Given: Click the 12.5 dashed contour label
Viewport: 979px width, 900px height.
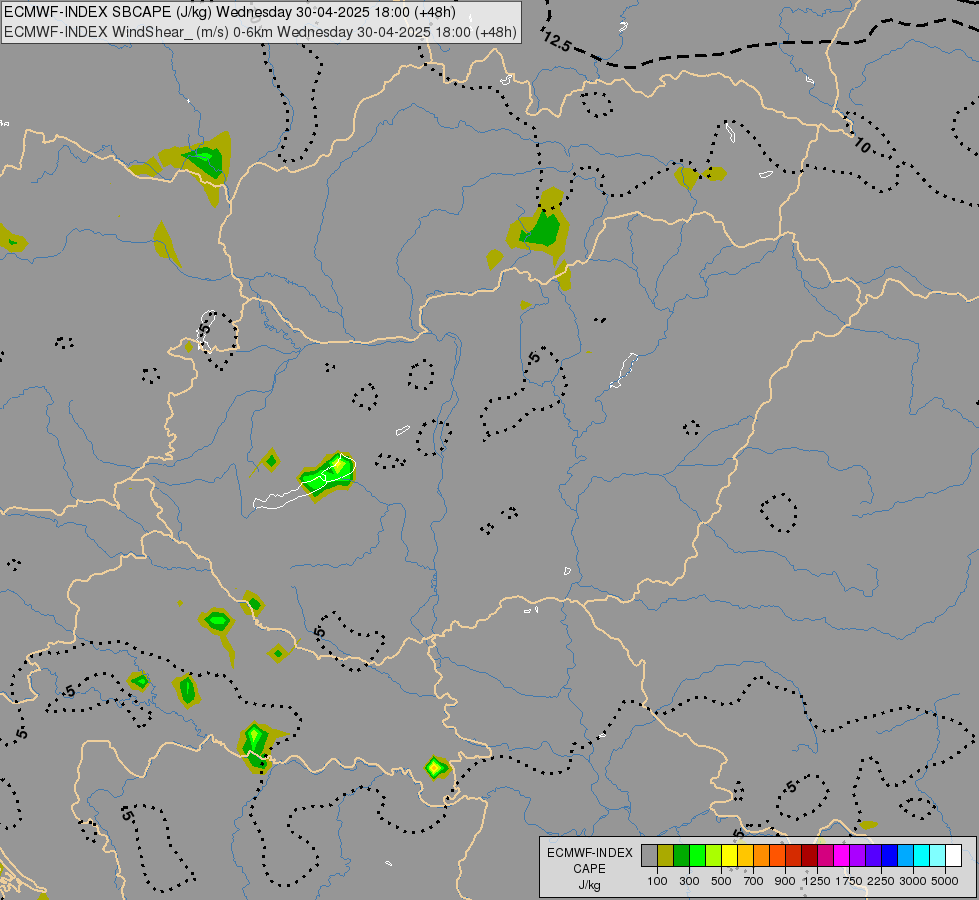Looking at the screenshot, I should tap(556, 41).
